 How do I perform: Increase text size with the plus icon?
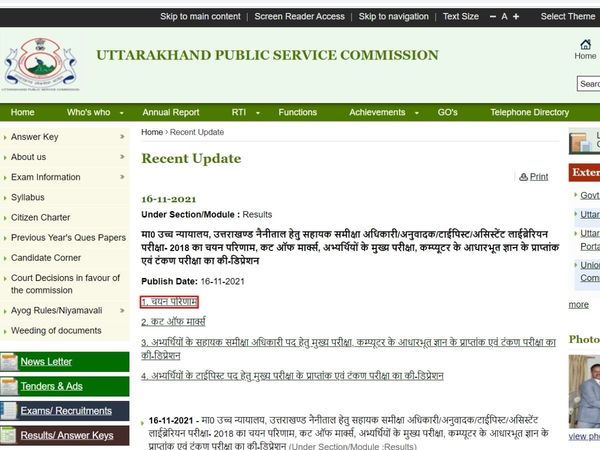pyautogui.click(x=516, y=16)
